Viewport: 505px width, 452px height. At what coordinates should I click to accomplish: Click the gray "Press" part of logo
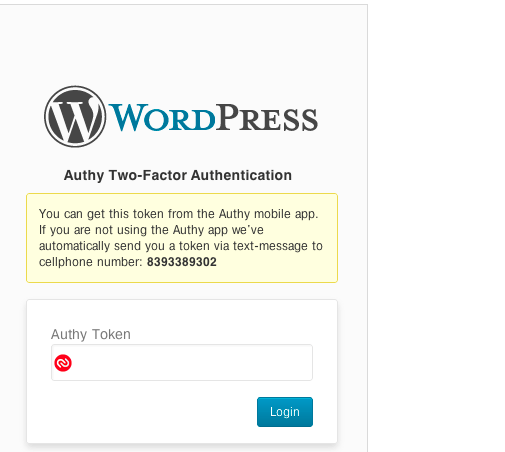coord(267,117)
